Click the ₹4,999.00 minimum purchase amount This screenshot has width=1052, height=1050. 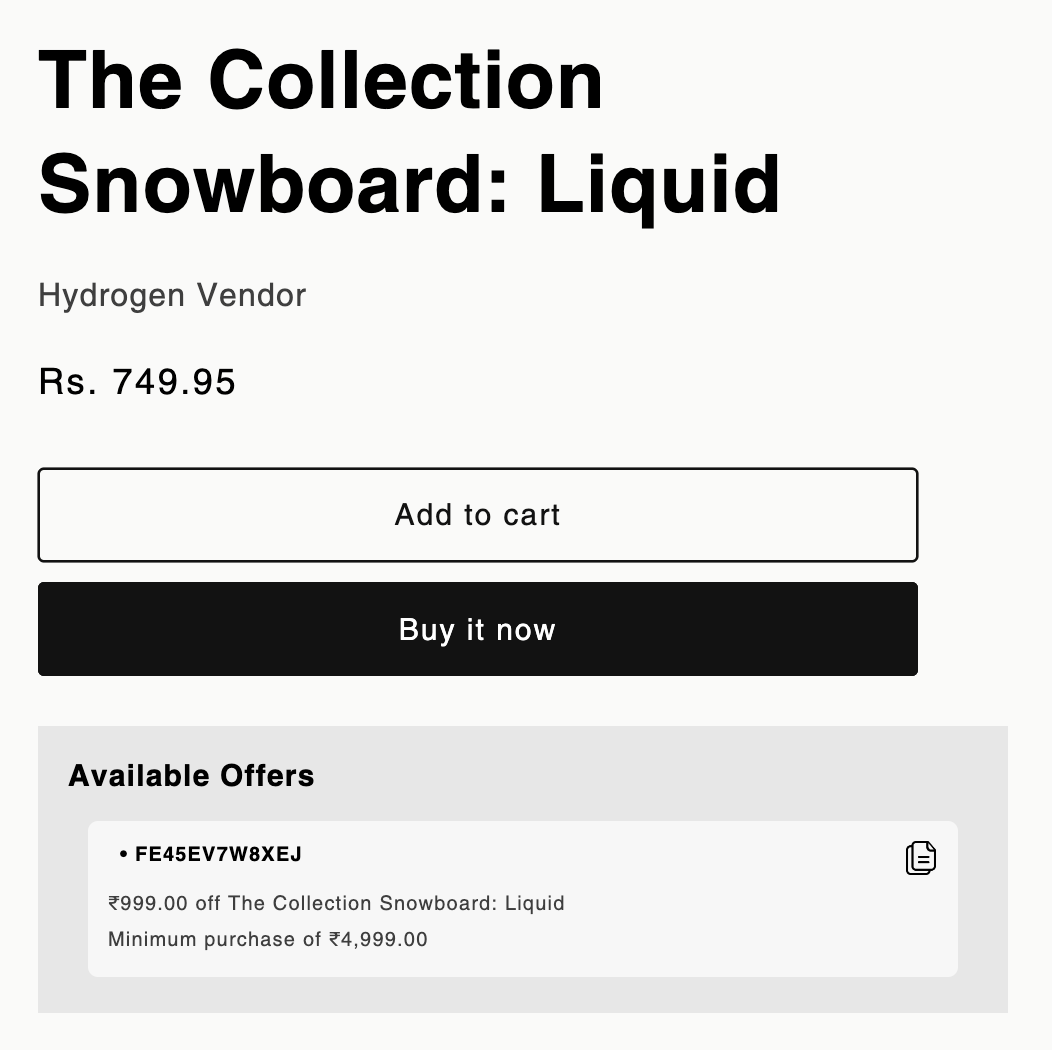coord(378,939)
